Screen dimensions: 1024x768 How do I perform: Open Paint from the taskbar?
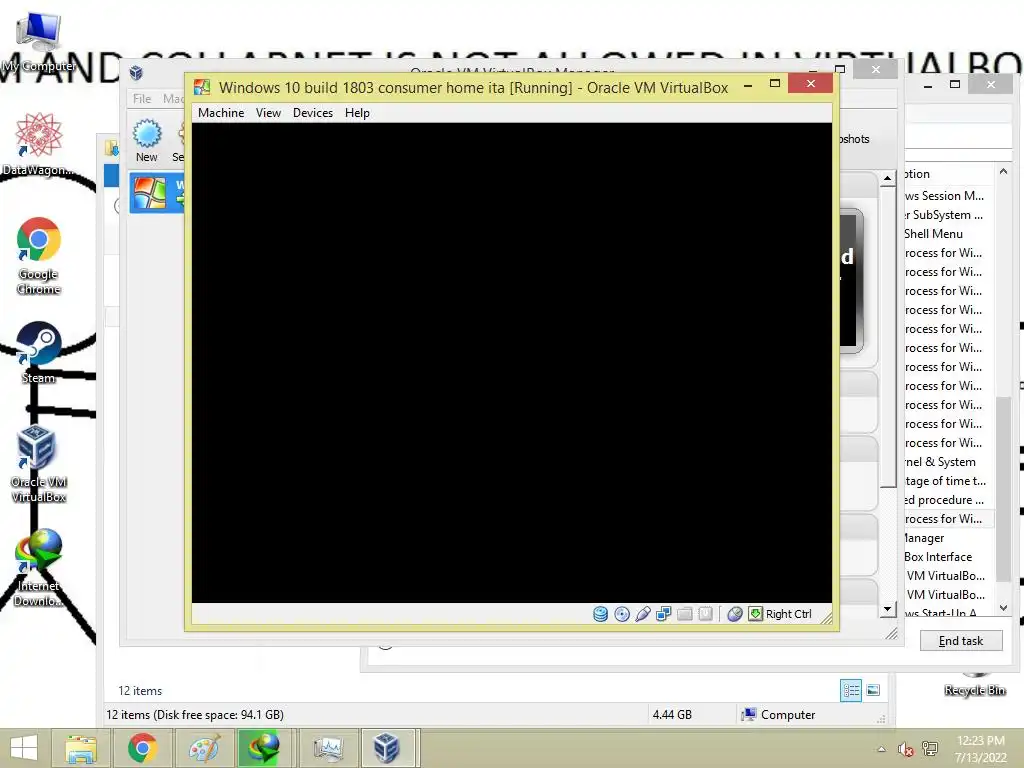(x=204, y=748)
